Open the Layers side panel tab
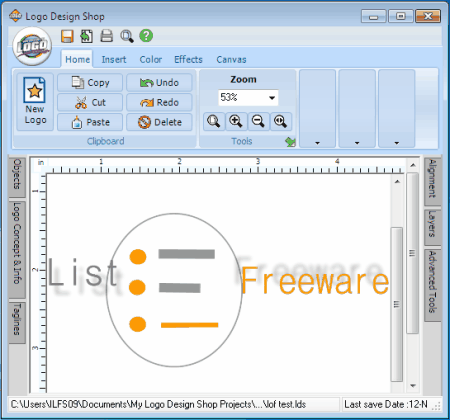The image size is (450, 420). coord(432,223)
